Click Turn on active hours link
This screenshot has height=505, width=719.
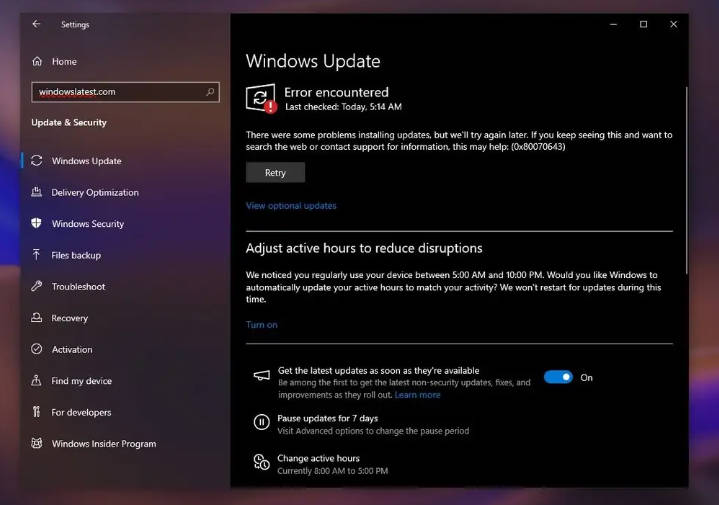point(261,324)
